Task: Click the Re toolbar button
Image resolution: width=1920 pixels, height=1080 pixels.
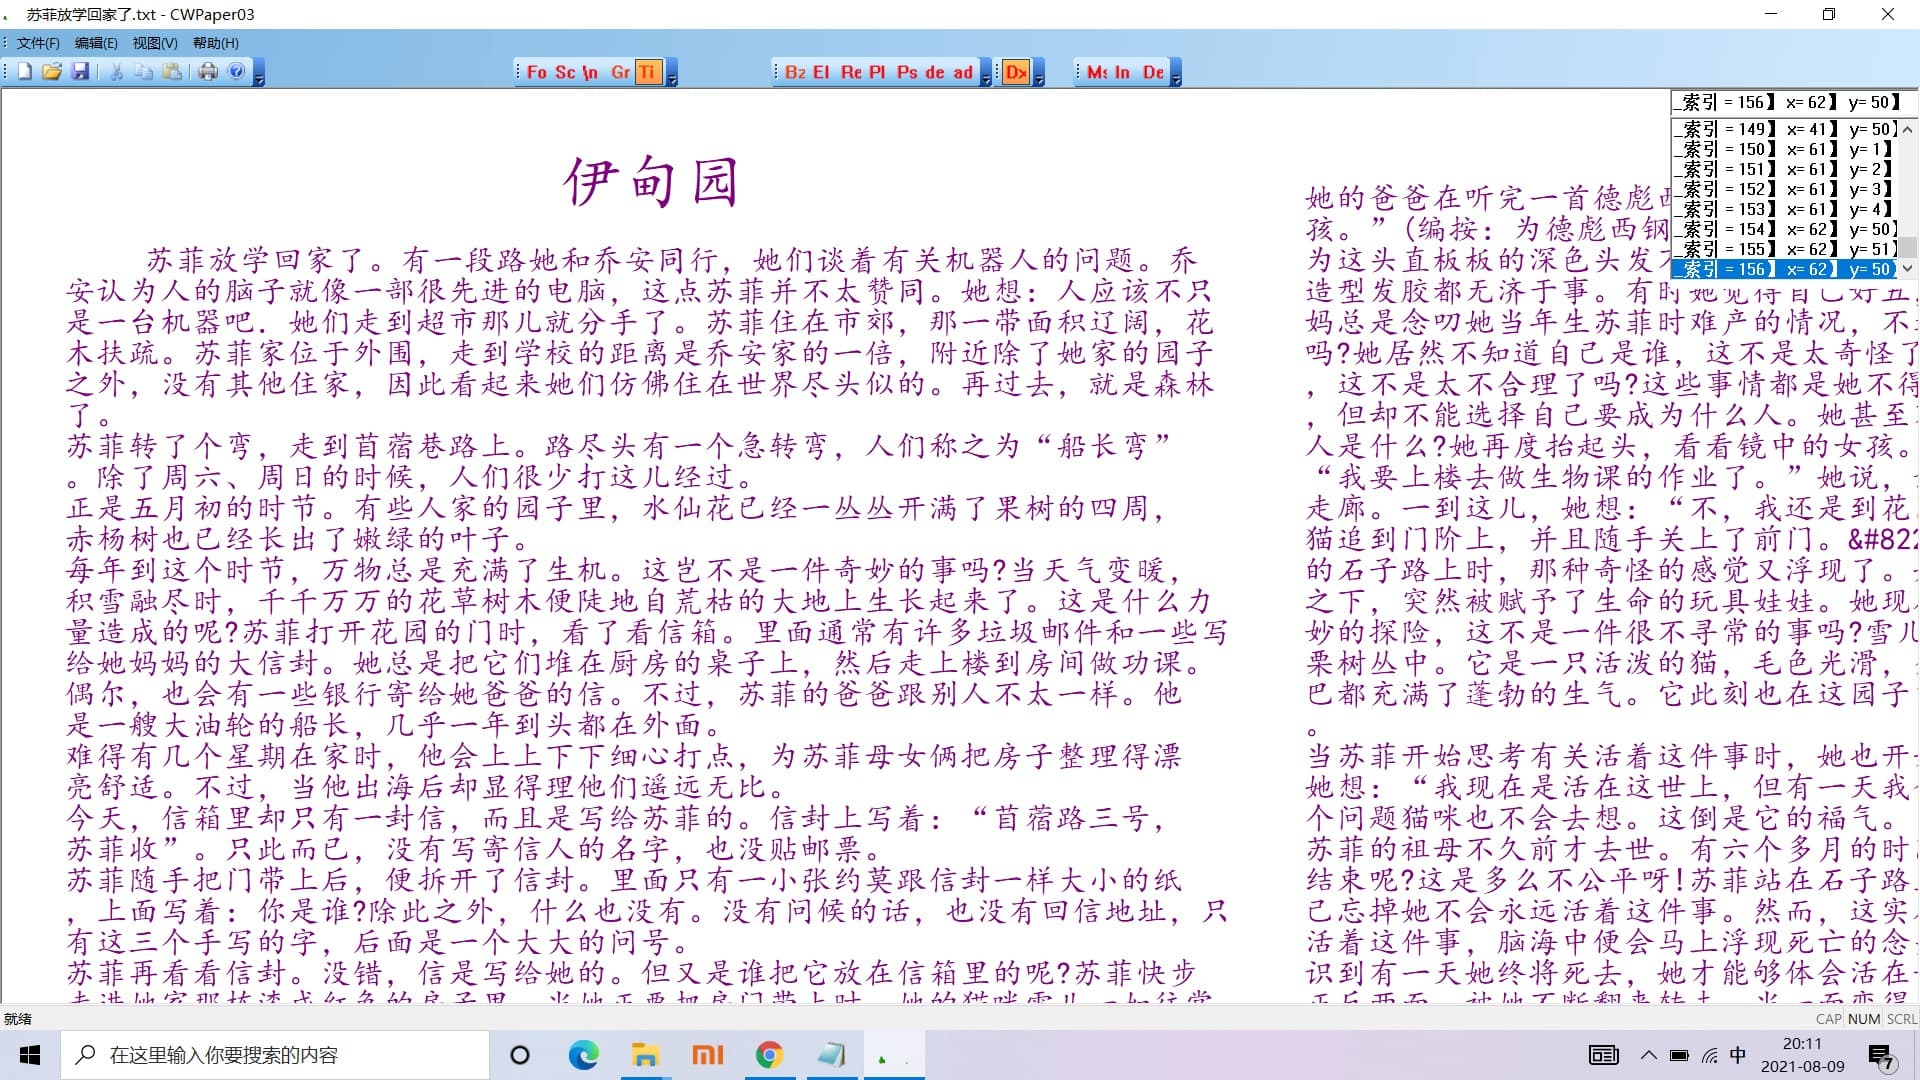Action: click(x=851, y=72)
